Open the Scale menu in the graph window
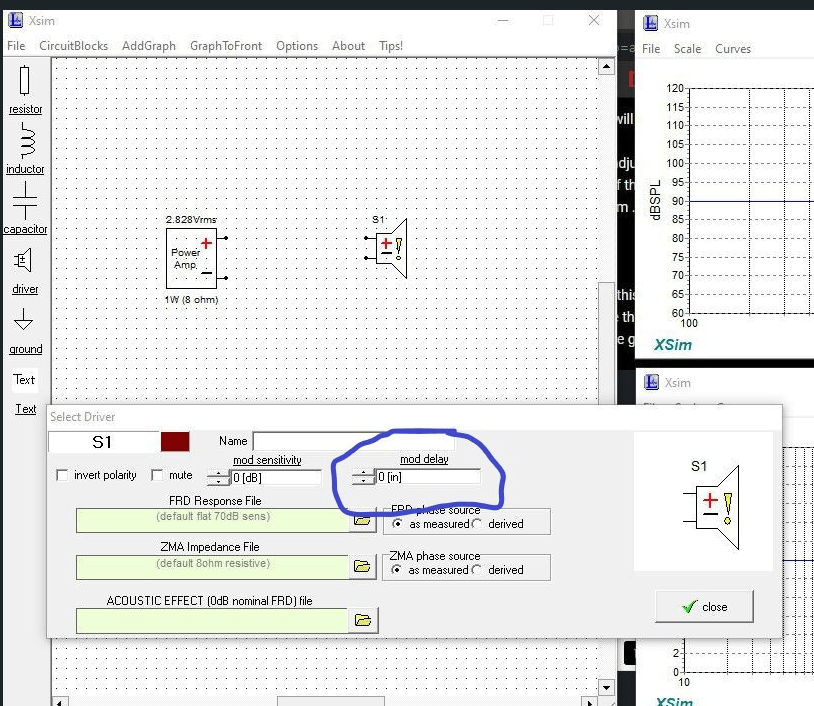 [x=687, y=49]
